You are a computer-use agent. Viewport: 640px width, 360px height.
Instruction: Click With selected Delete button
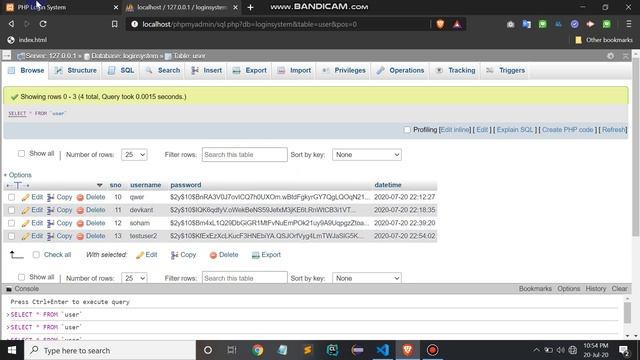coord(224,255)
